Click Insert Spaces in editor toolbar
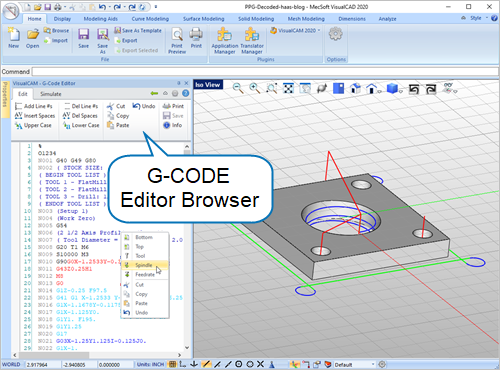This screenshot has height=370, width=500. click(x=35, y=116)
